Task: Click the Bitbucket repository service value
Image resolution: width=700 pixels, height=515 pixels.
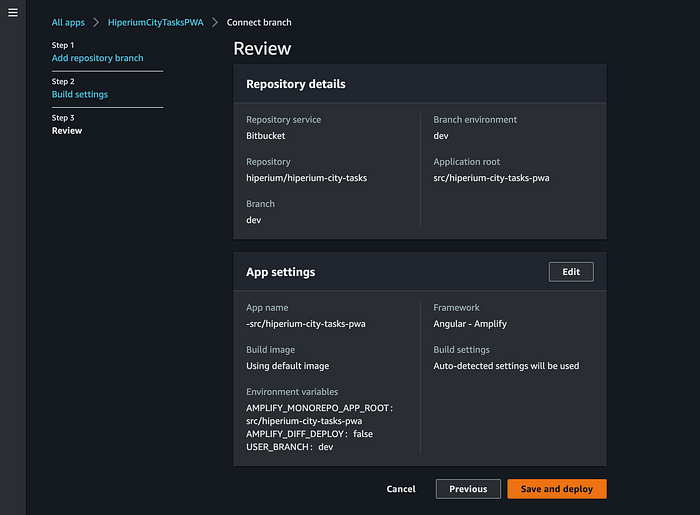Action: 266,136
